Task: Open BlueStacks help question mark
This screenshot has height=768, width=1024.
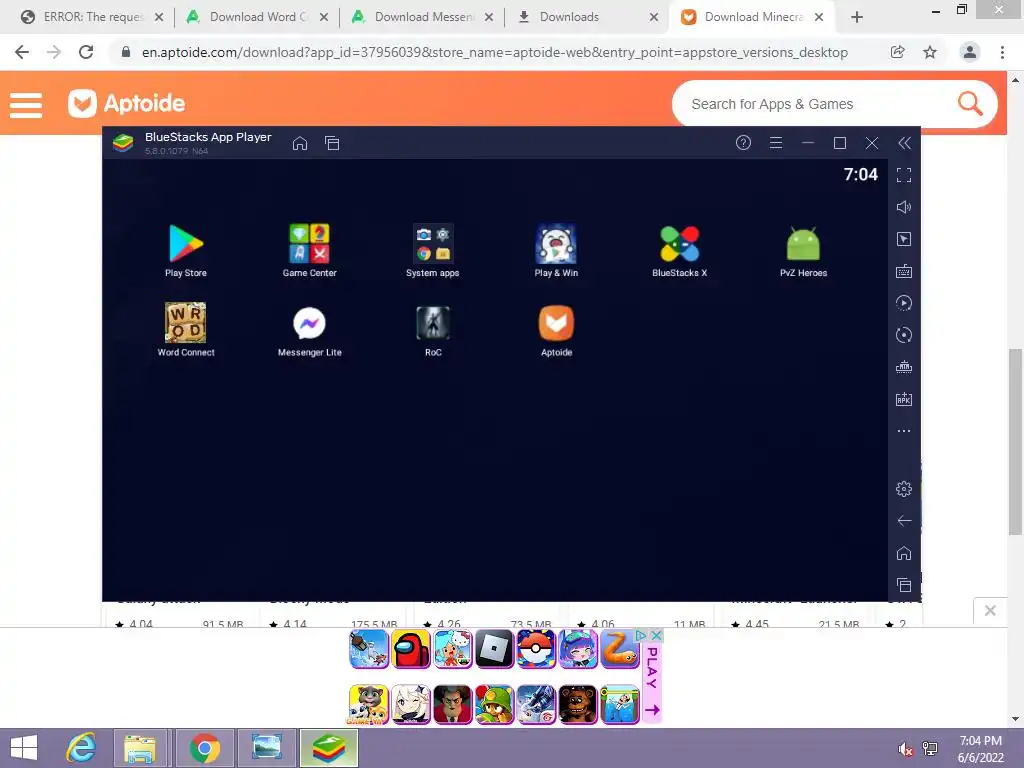Action: 743,142
